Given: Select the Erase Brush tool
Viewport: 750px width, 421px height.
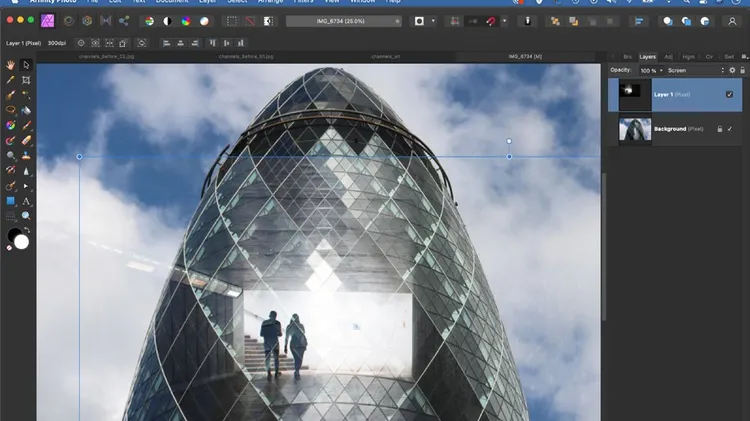Looking at the screenshot, I should click(x=26, y=141).
